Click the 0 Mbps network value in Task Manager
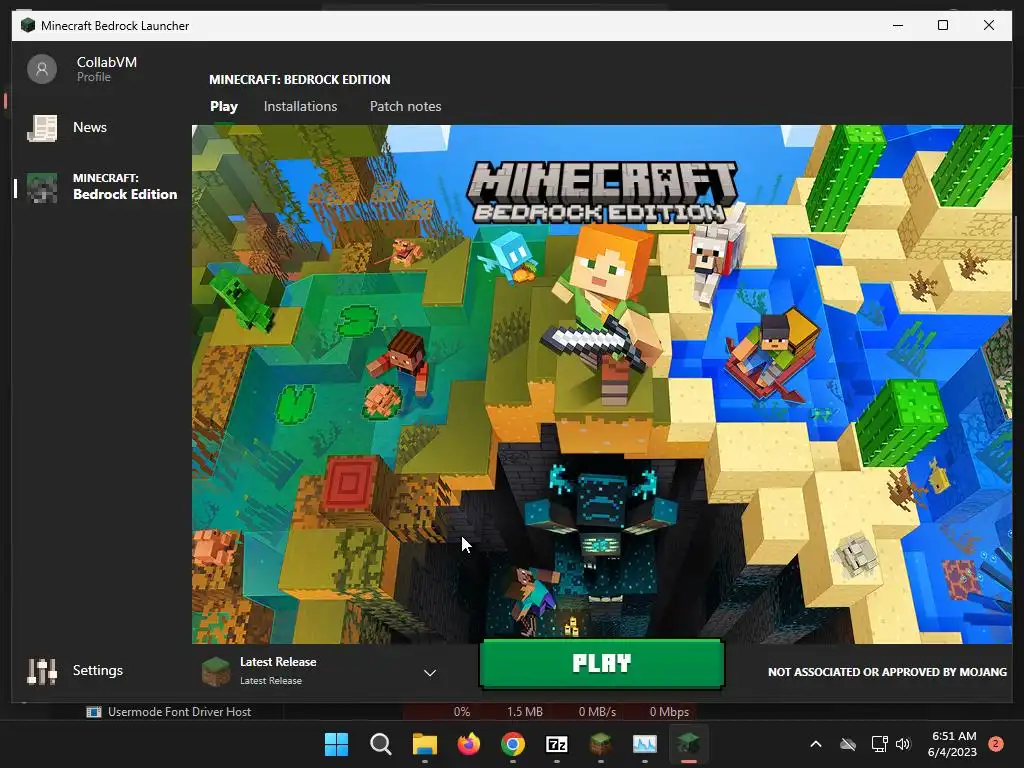The width and height of the screenshot is (1024, 768). [x=669, y=712]
